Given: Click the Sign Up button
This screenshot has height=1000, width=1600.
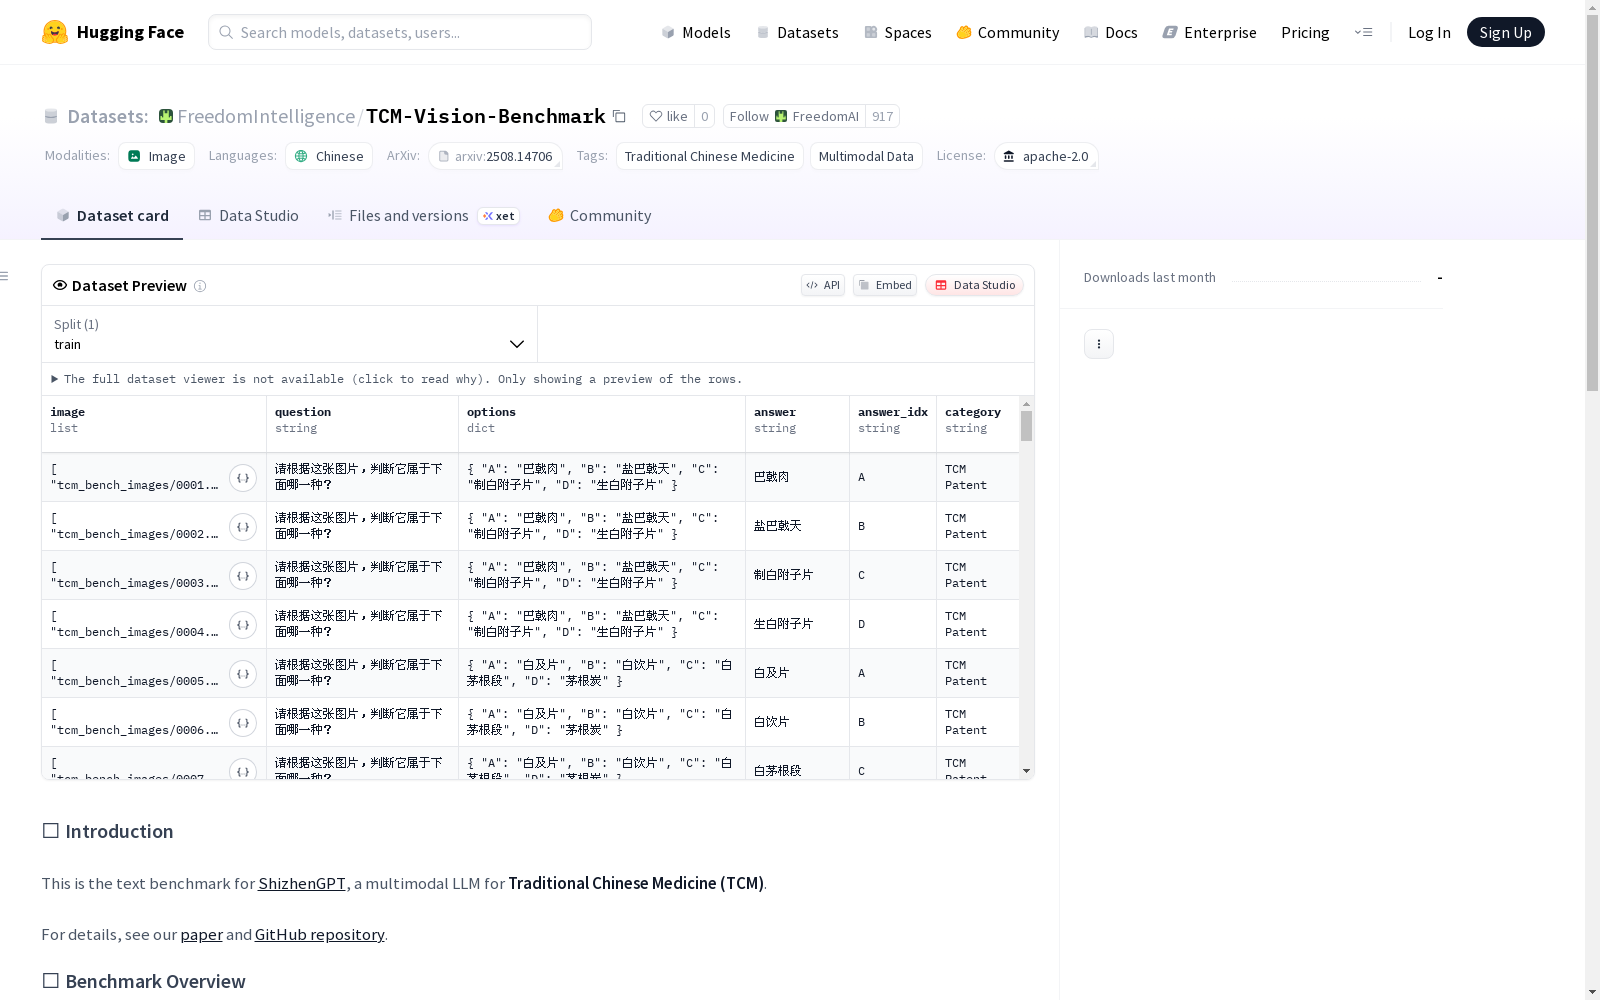Looking at the screenshot, I should click(1505, 32).
